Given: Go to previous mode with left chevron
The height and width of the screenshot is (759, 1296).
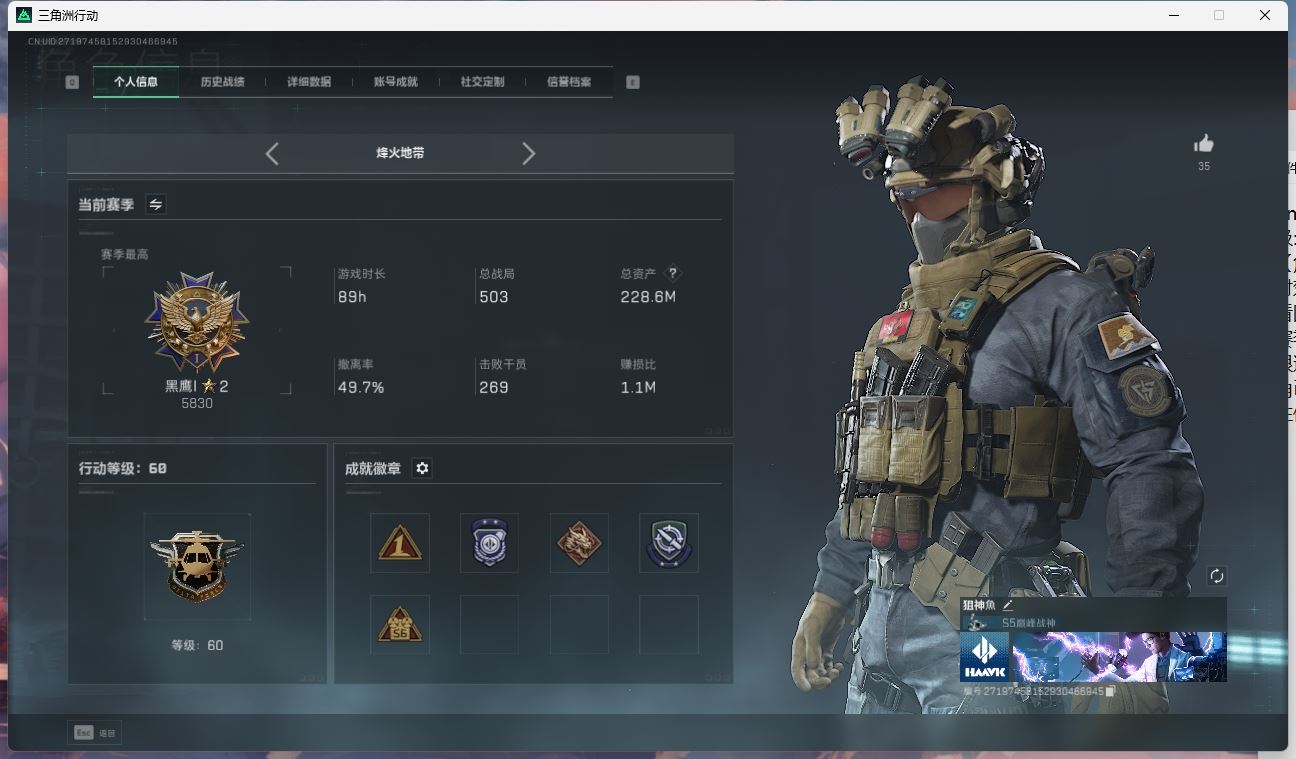Looking at the screenshot, I should pyautogui.click(x=272, y=153).
